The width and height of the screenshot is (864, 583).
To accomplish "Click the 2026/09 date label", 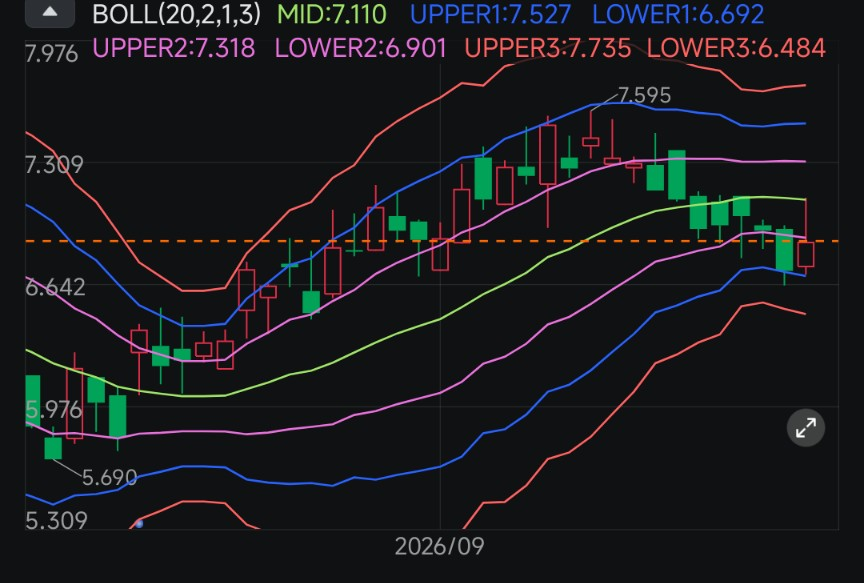I will [440, 547].
